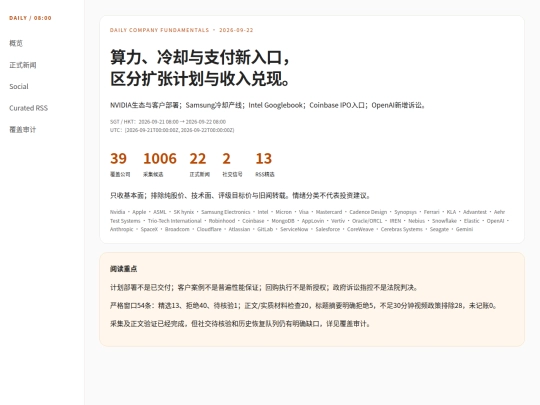Click Broadcom in the company list
The image size is (540, 405).
point(177,229)
